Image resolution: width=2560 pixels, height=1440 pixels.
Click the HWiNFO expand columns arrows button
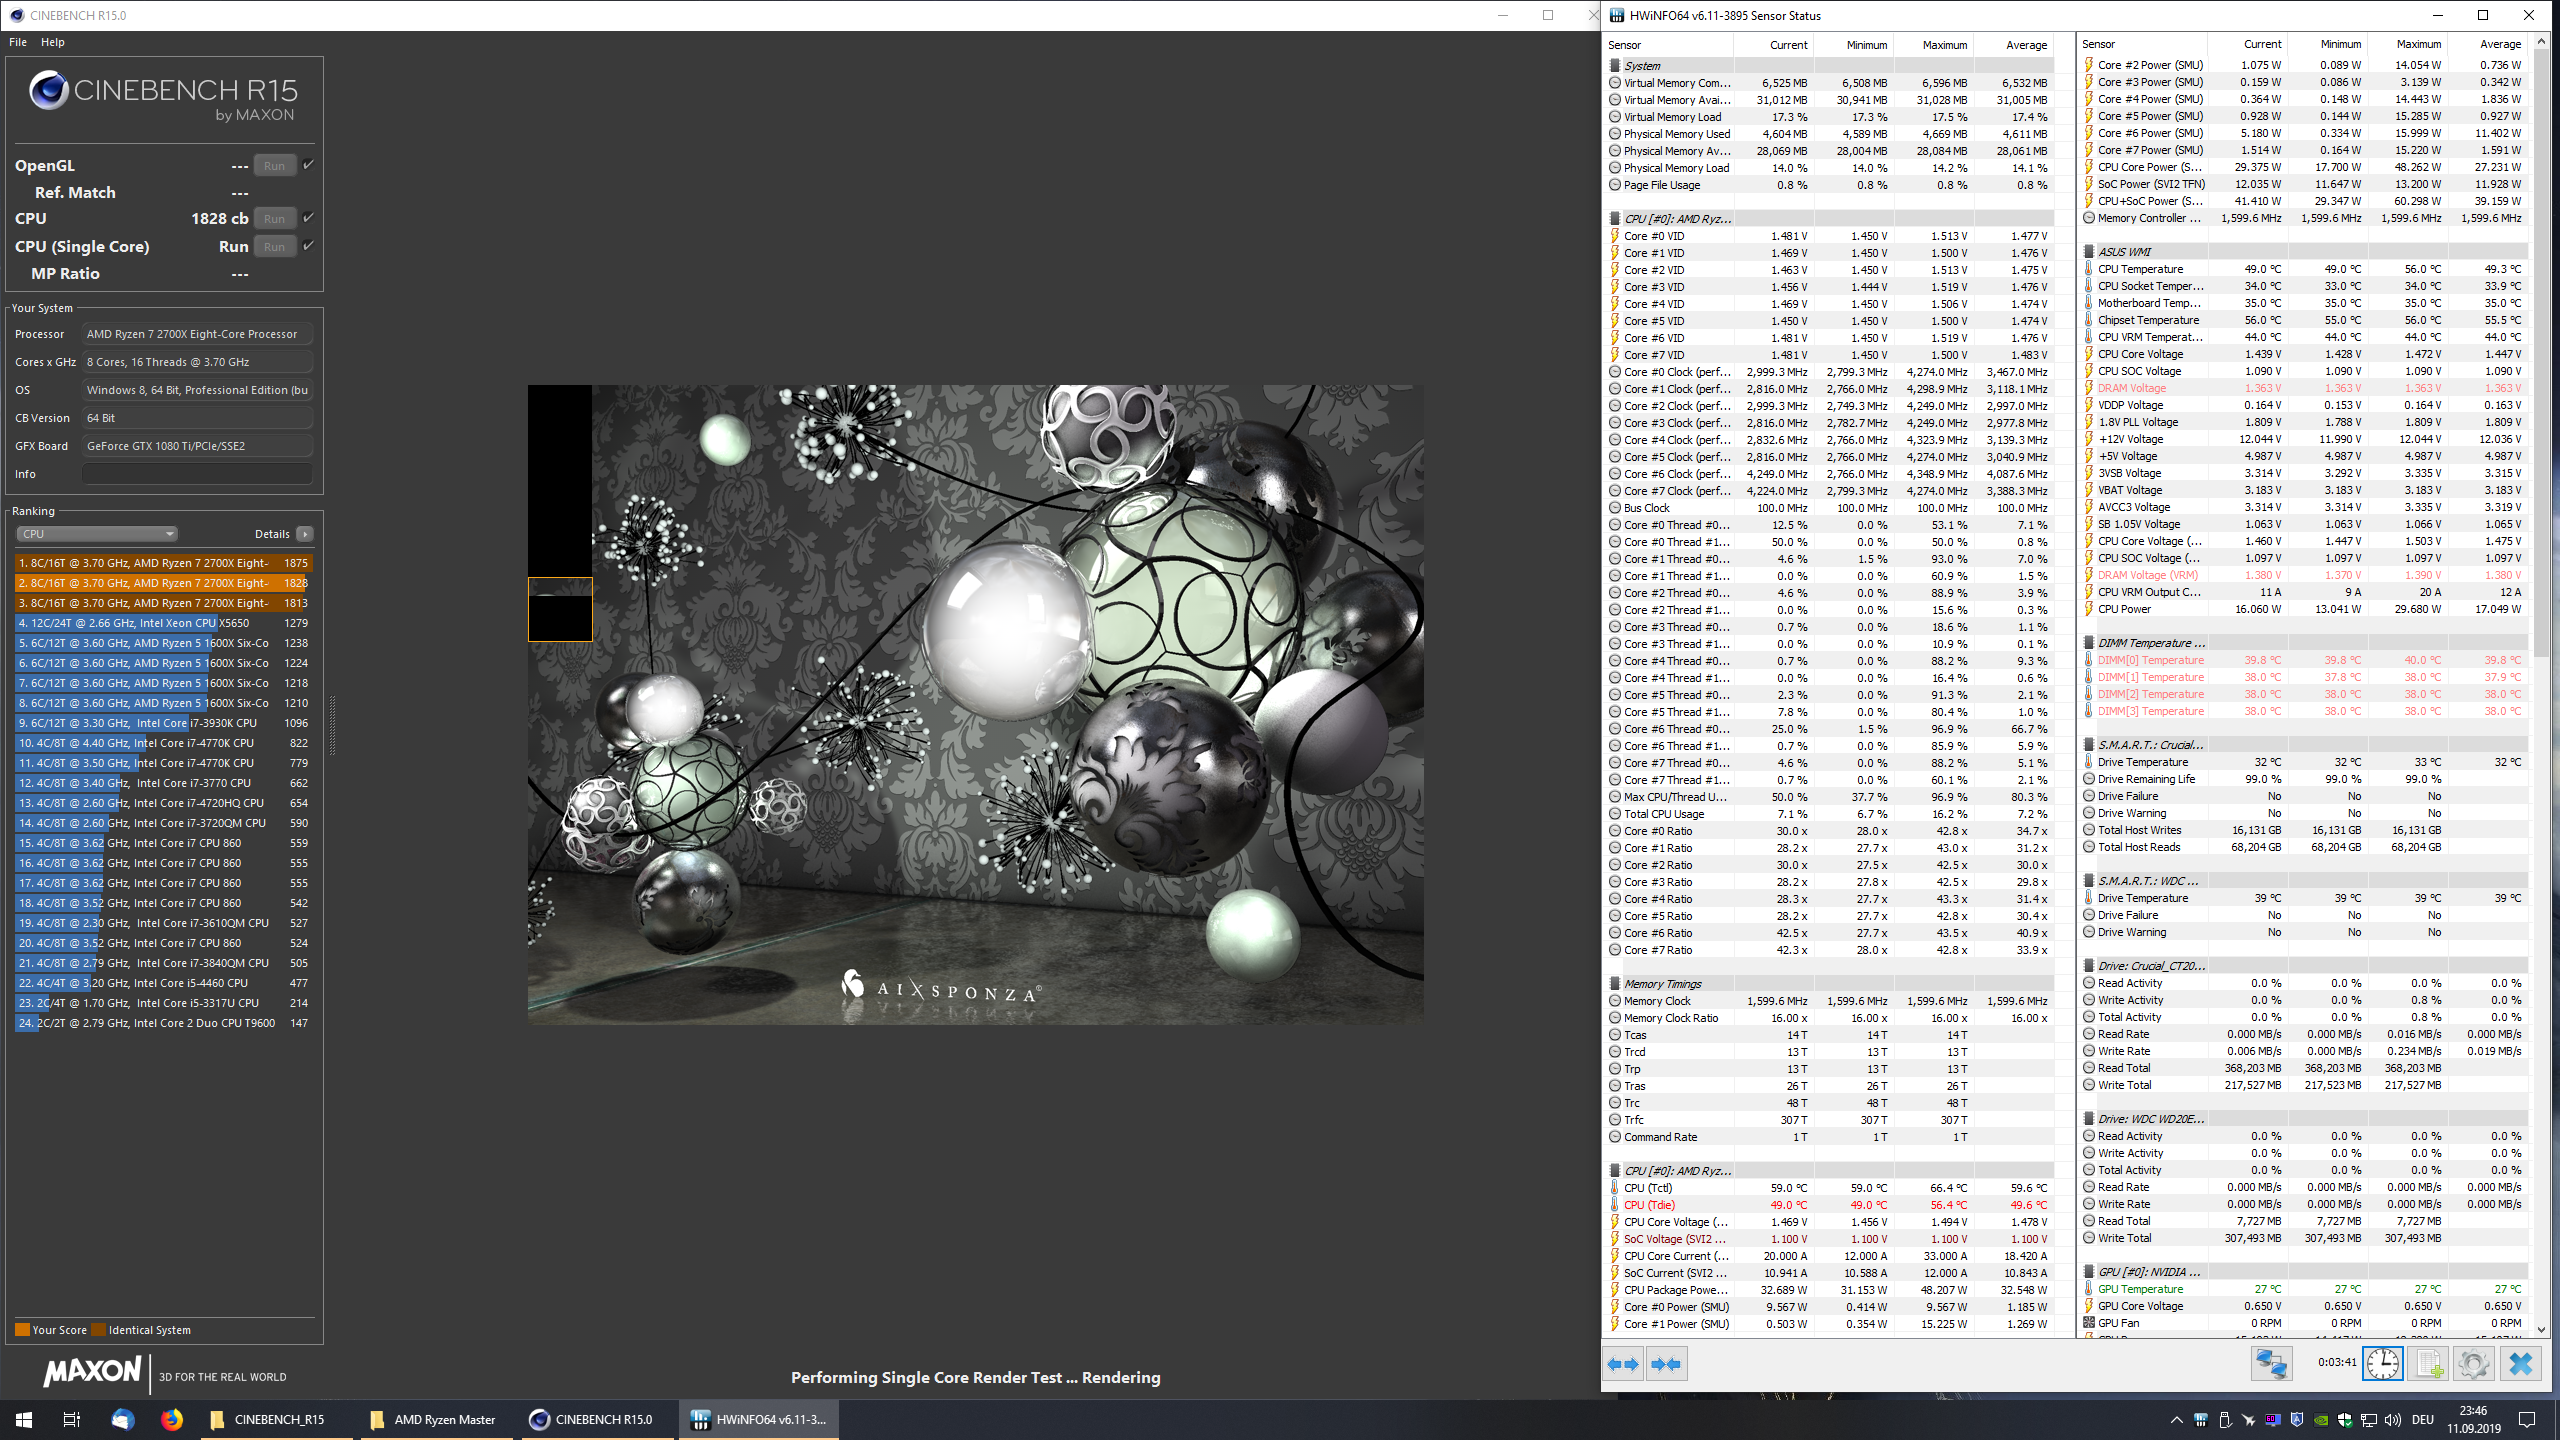pos(1623,1364)
